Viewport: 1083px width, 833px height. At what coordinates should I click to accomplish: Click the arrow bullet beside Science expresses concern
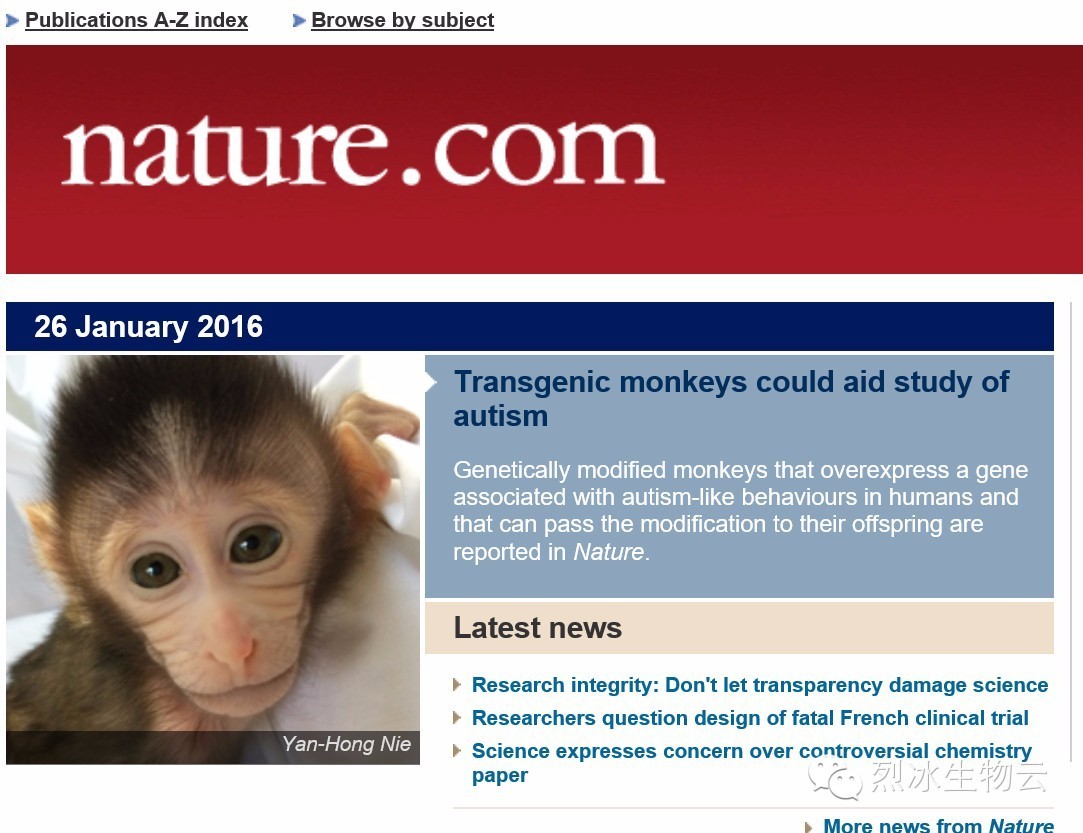click(457, 751)
